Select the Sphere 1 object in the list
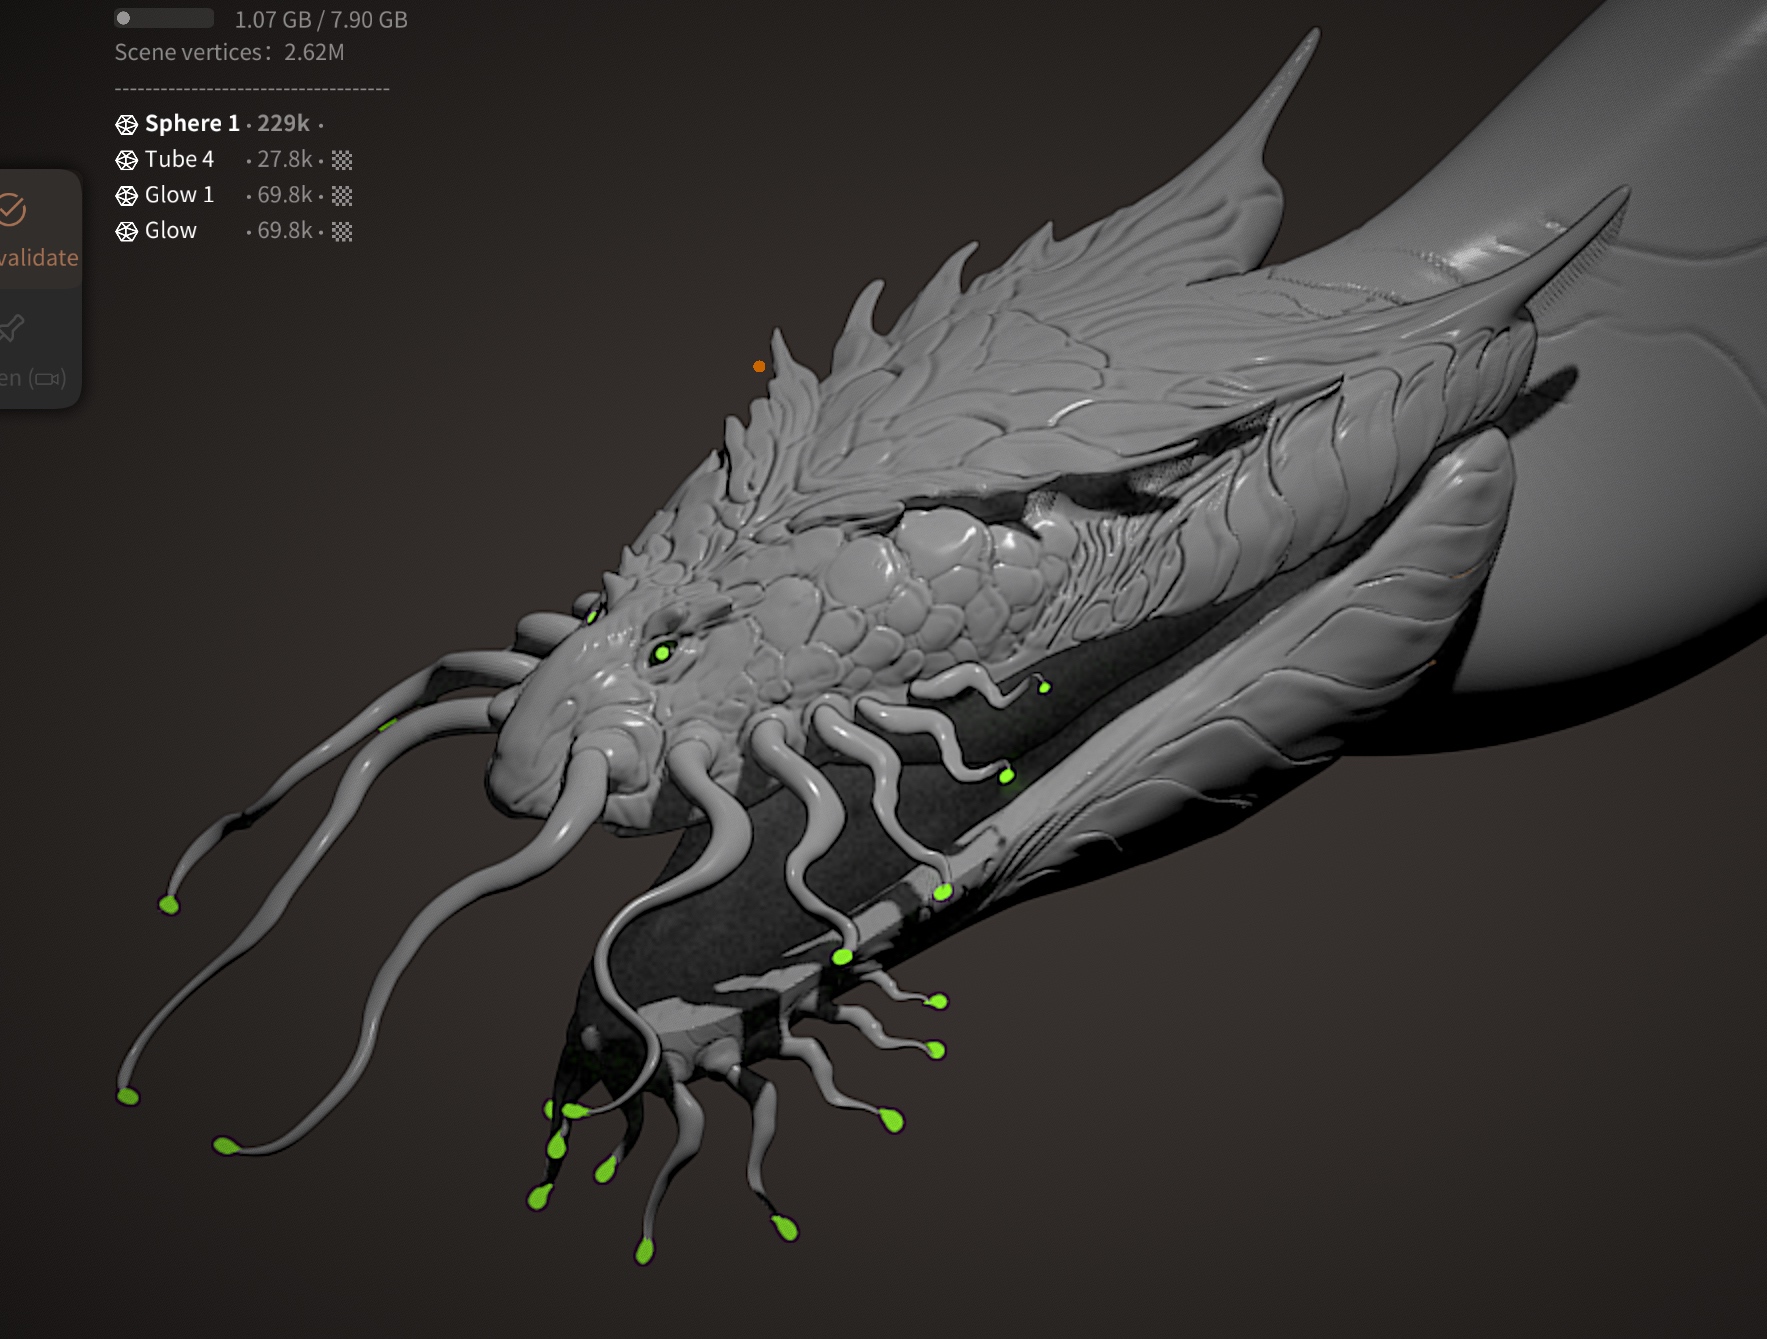This screenshot has height=1339, width=1767. coord(192,124)
